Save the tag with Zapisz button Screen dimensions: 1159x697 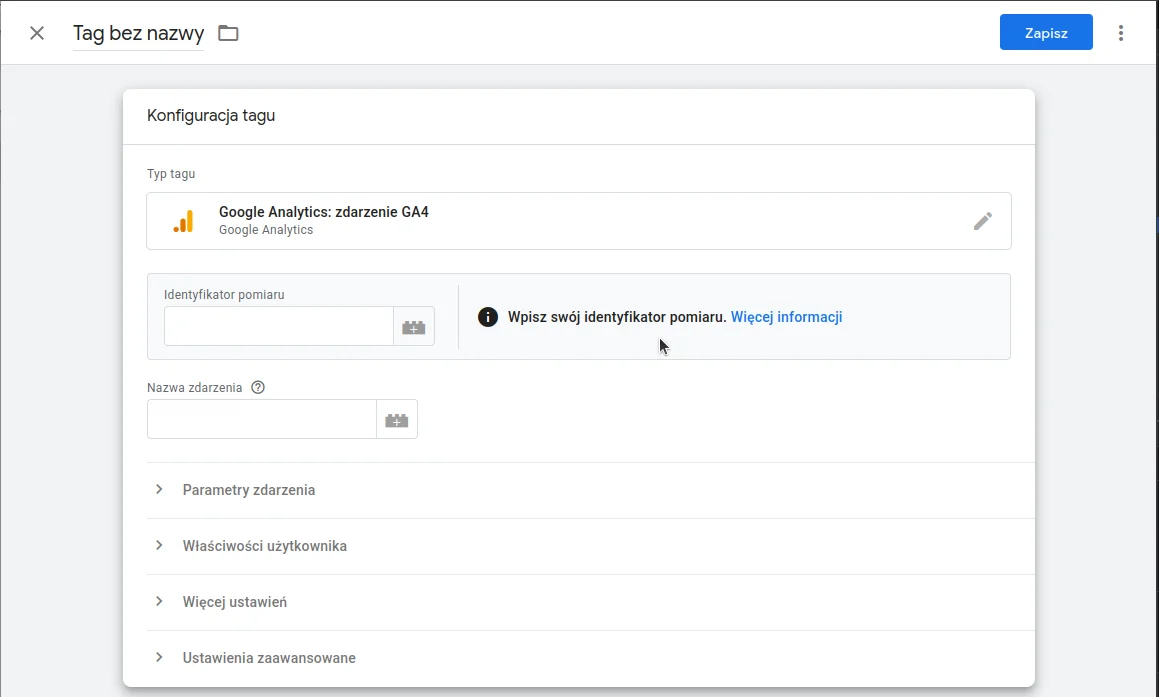[x=1046, y=33]
